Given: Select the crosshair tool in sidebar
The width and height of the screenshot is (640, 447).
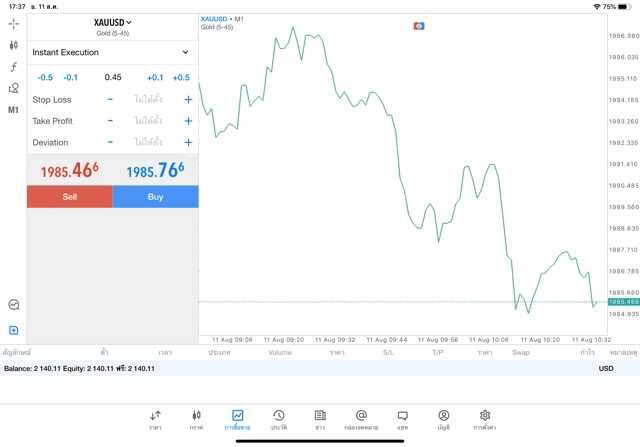Looking at the screenshot, I should coord(13,23).
